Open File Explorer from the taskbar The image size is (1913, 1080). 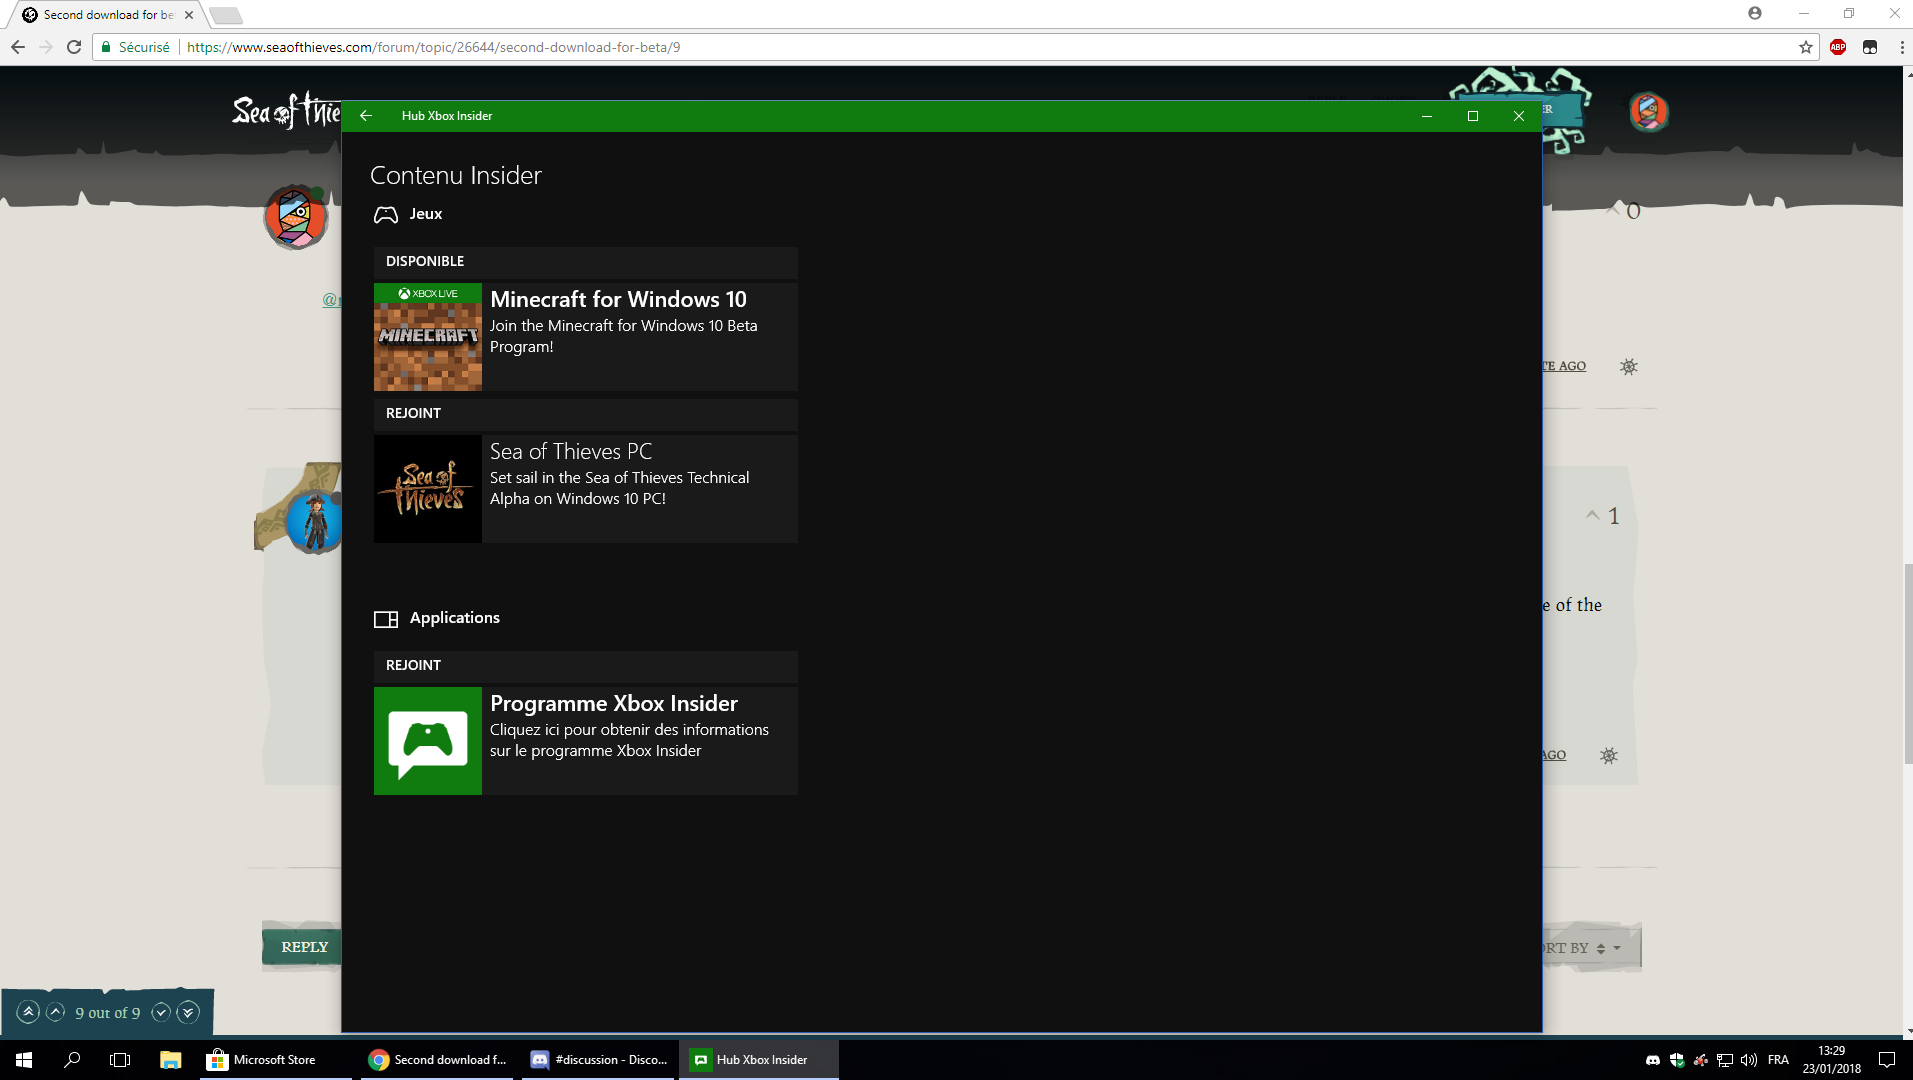pyautogui.click(x=170, y=1060)
